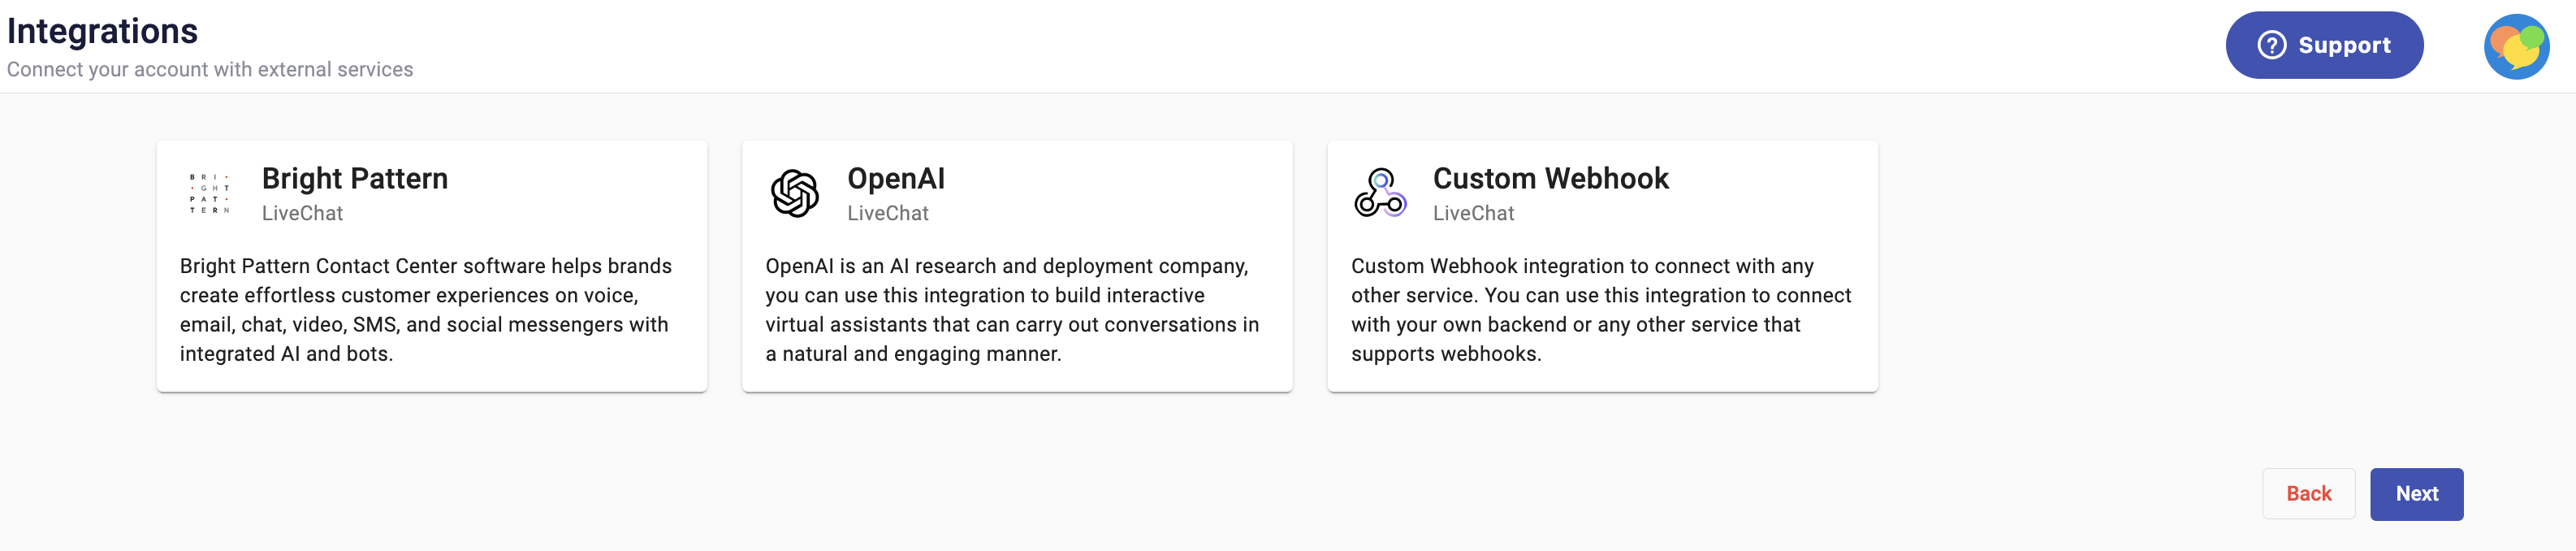This screenshot has width=2576, height=551.
Task: Open the user avatar chat-bubble icon
Action: (2516, 46)
